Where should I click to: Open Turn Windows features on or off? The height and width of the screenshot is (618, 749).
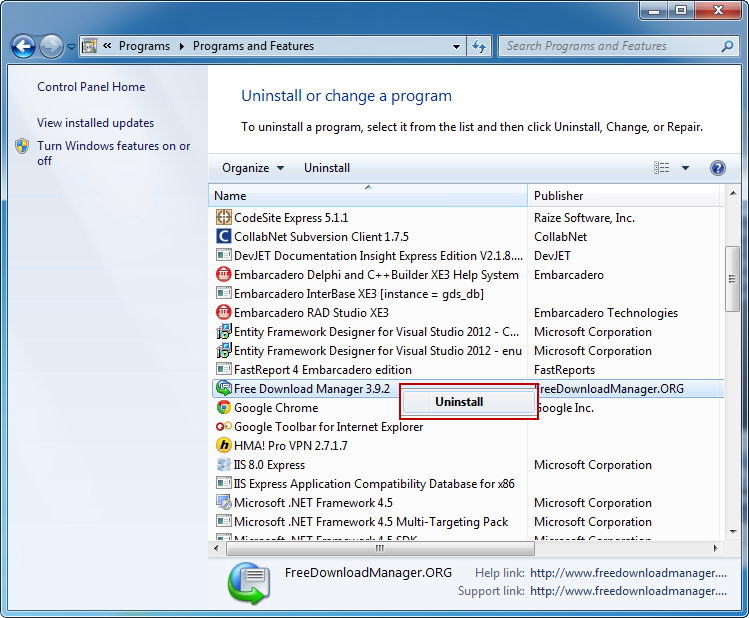[114, 153]
